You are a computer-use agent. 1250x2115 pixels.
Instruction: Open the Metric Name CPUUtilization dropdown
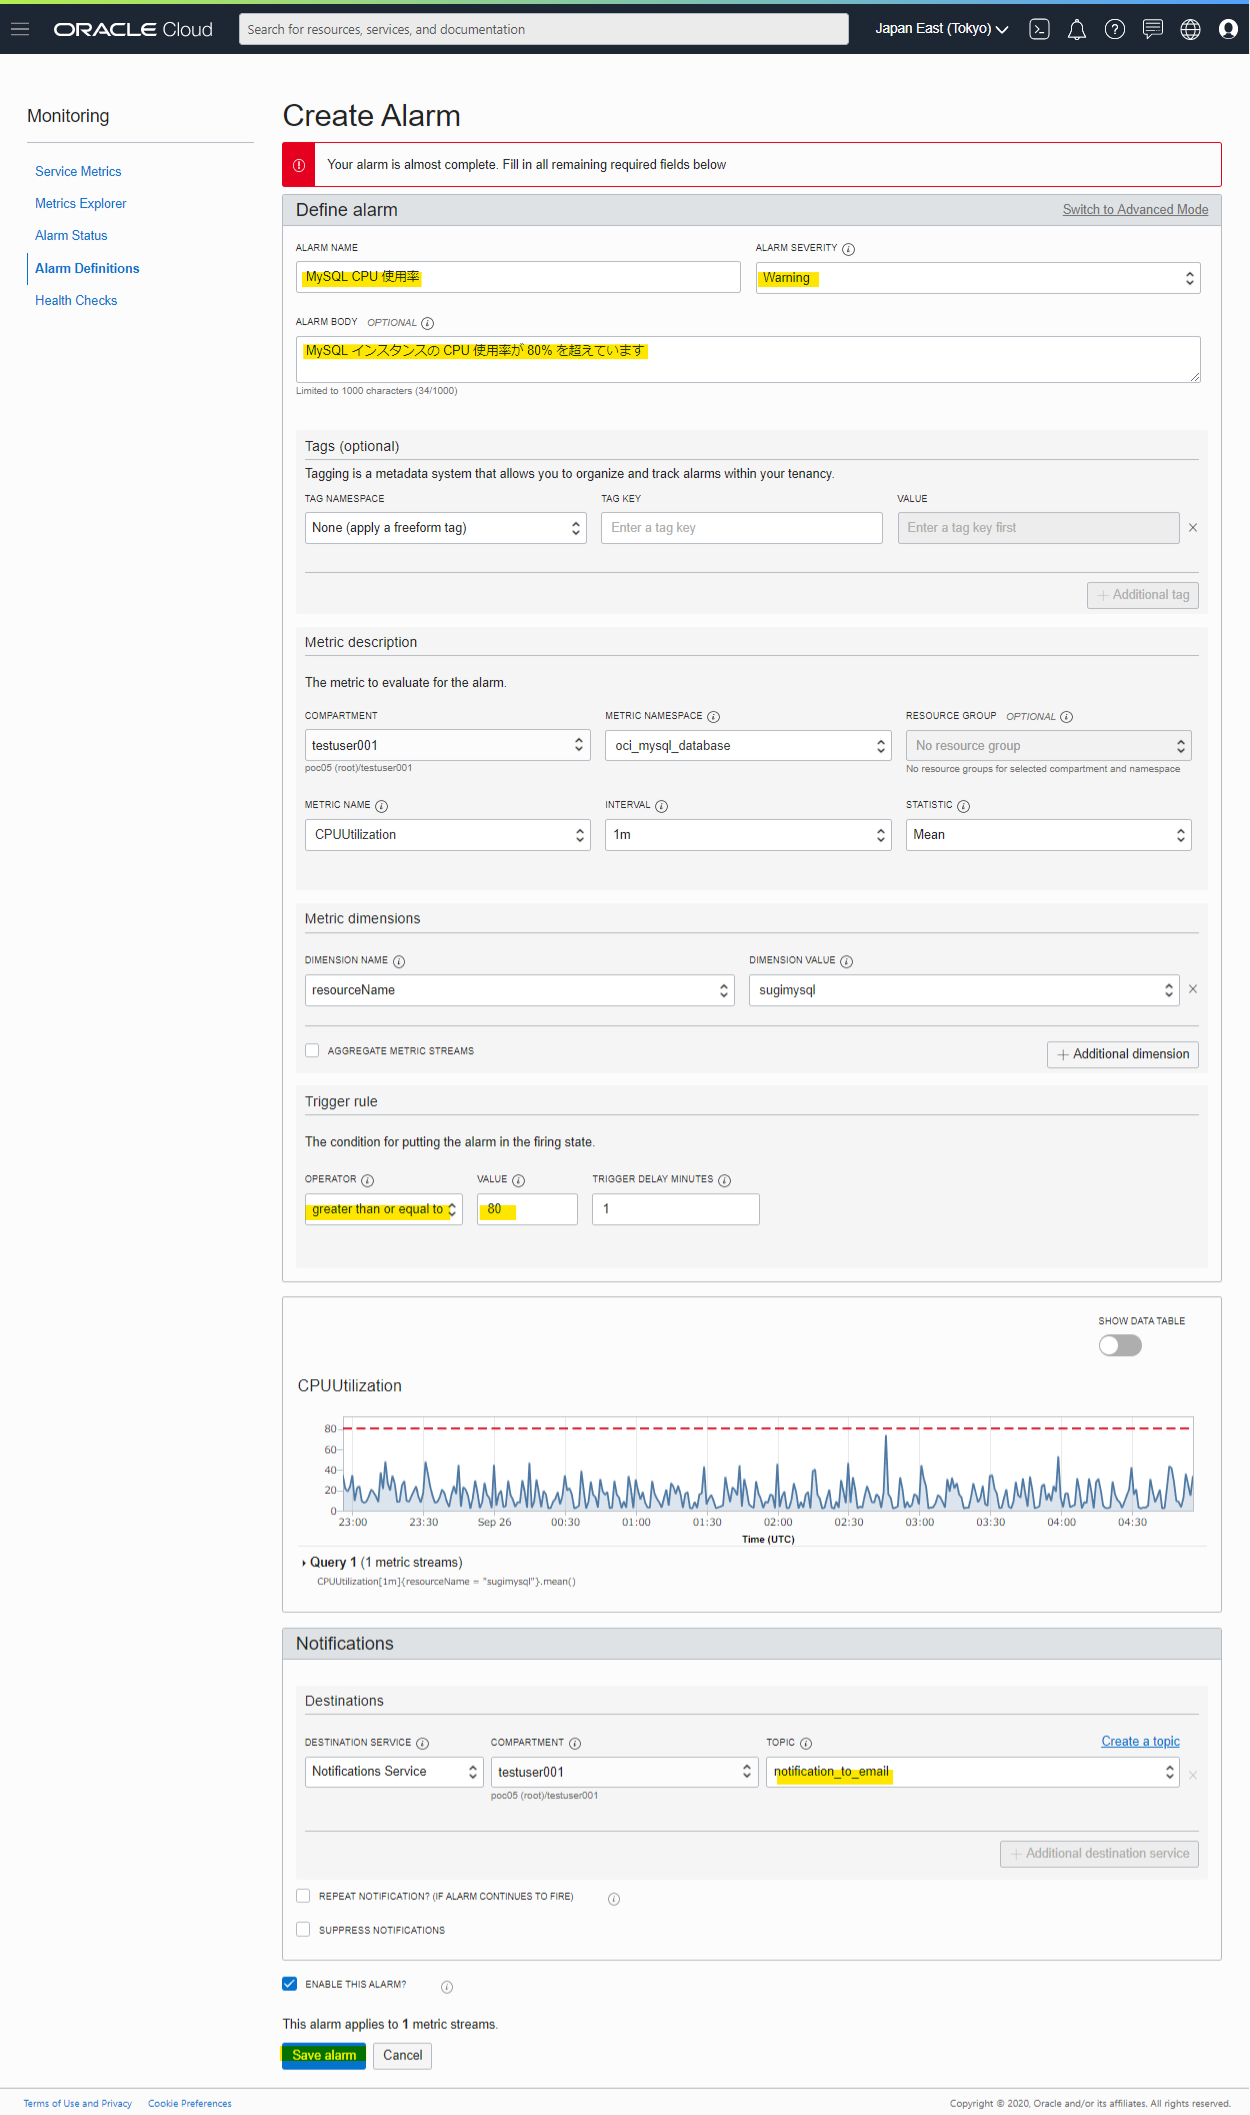(x=448, y=835)
